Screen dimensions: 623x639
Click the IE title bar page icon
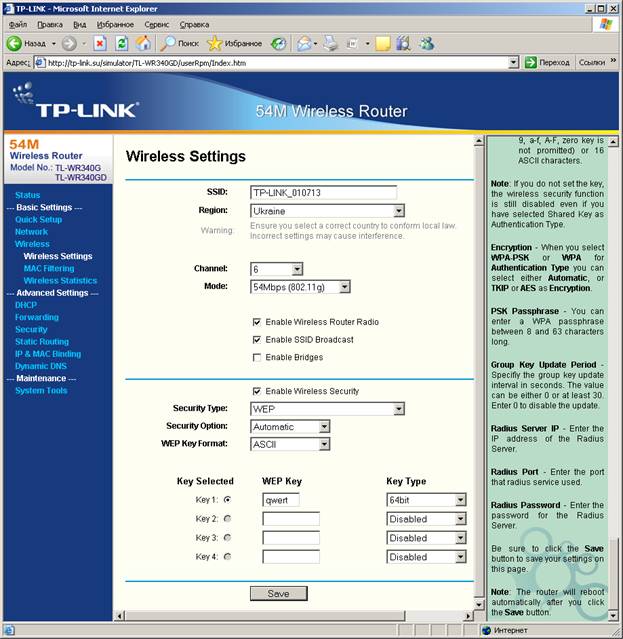click(x=9, y=9)
